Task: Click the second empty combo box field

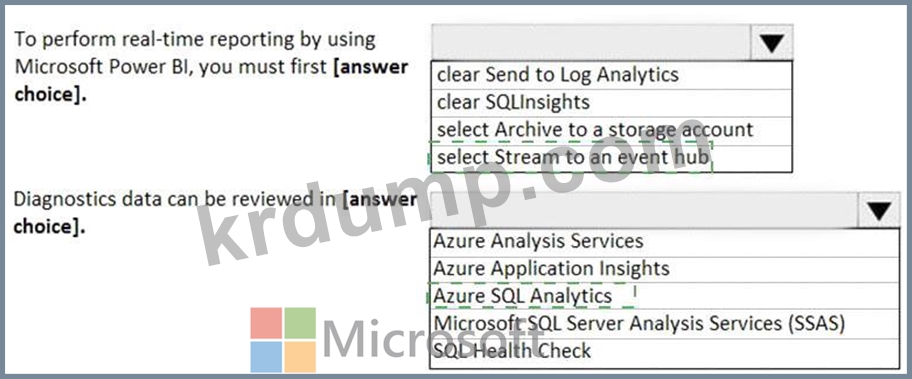Action: (x=644, y=210)
